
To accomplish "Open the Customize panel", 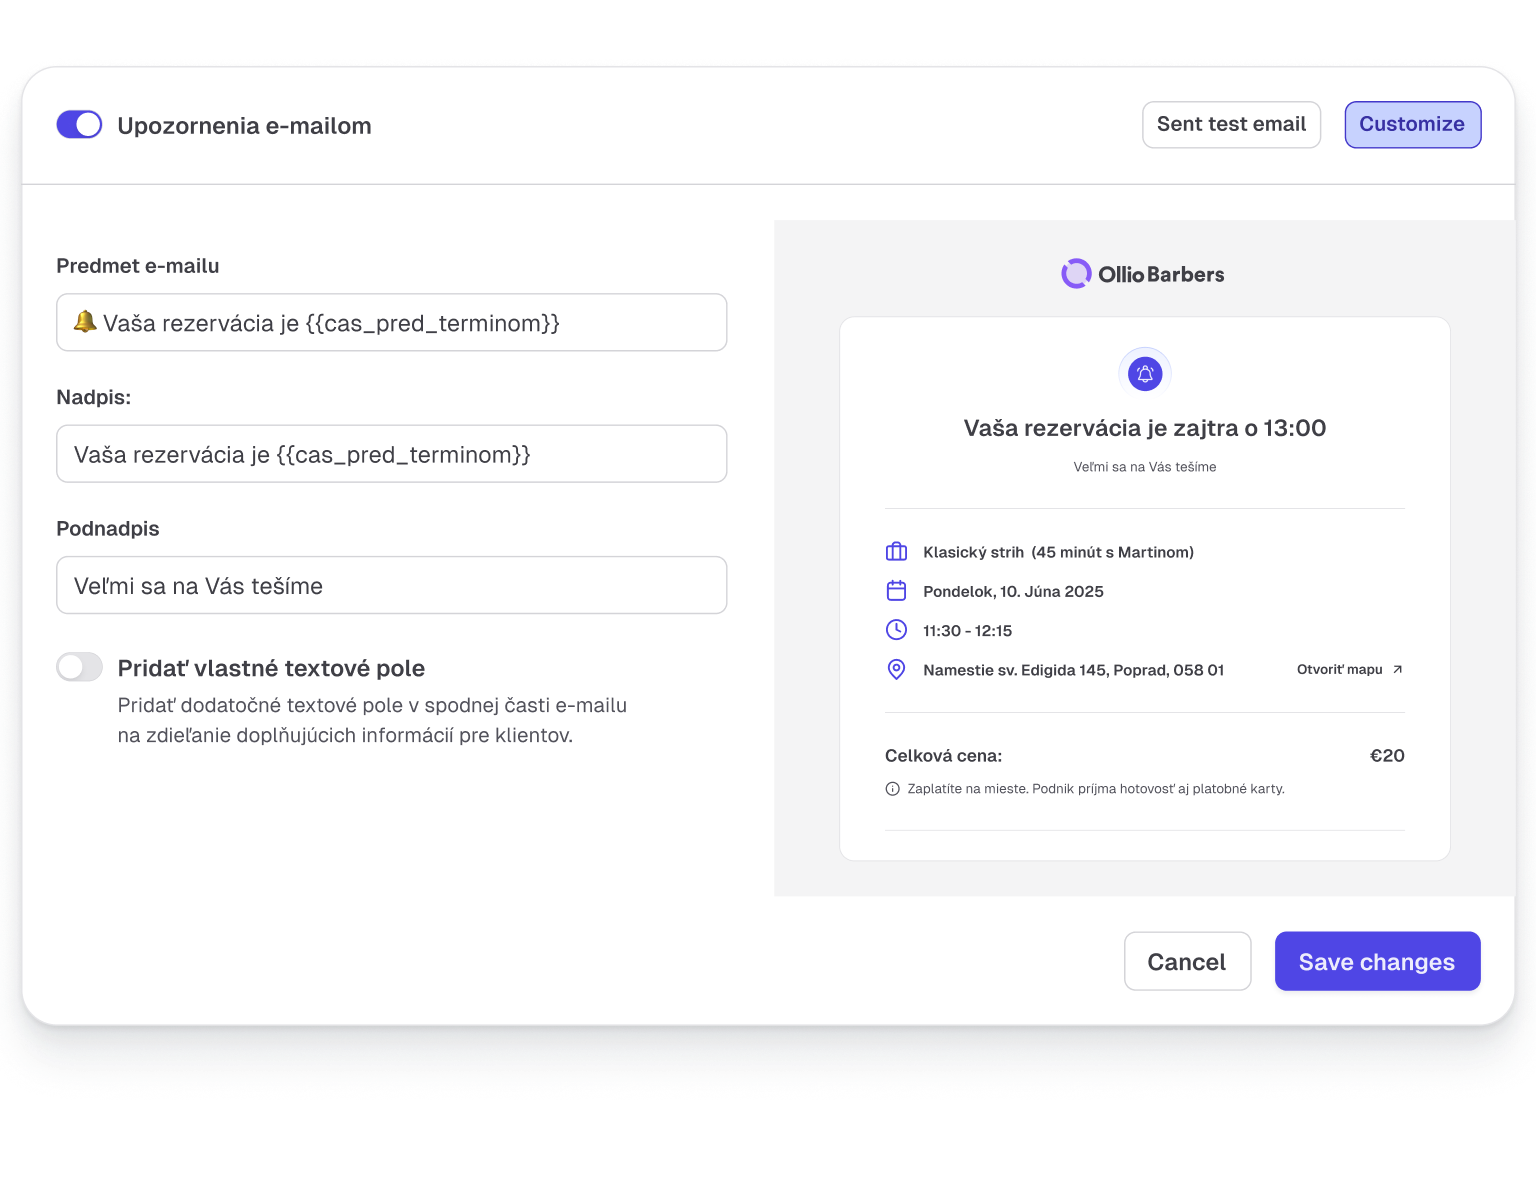I will coord(1412,124).
